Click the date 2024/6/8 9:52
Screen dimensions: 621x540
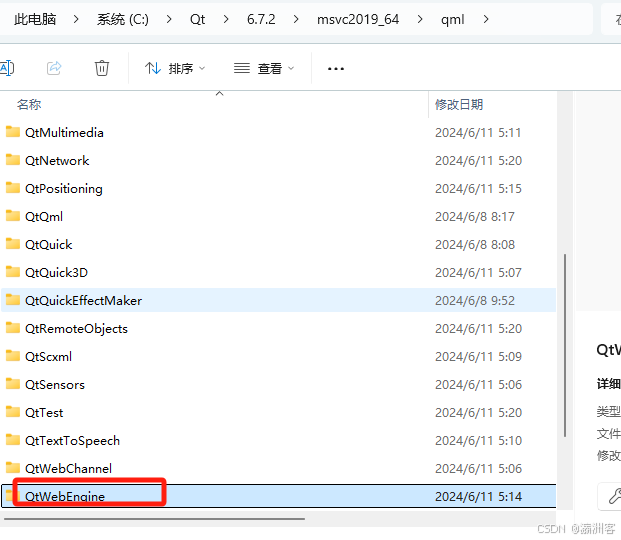[x=475, y=301]
